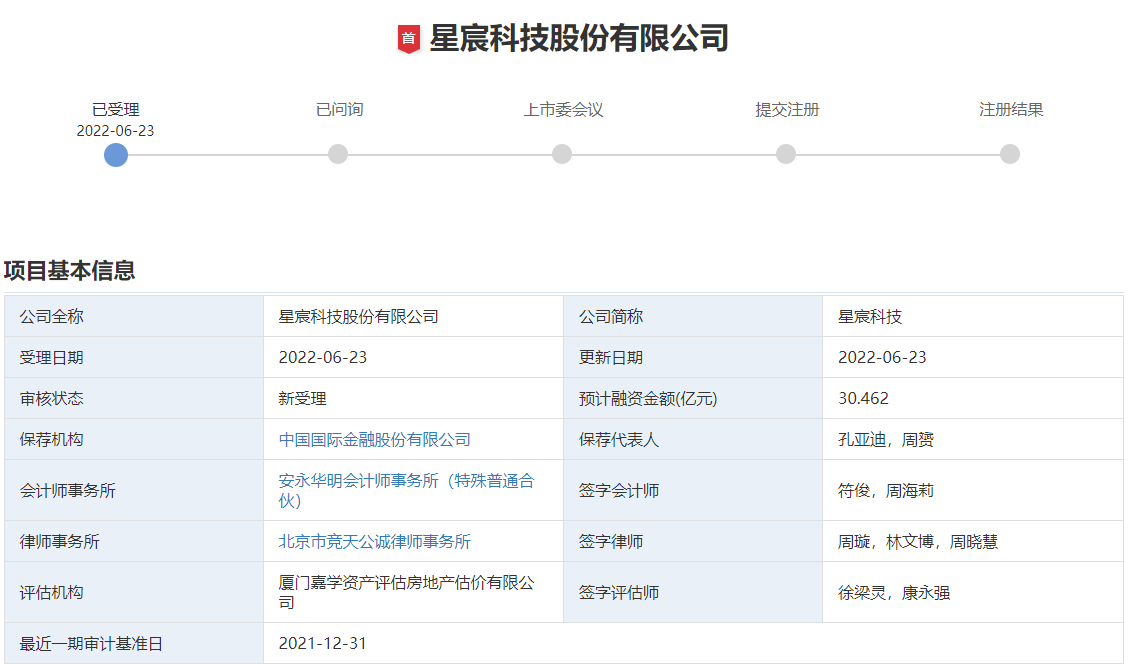Open the 北京市竞天公诚律师事务所 law firm link

click(x=374, y=541)
